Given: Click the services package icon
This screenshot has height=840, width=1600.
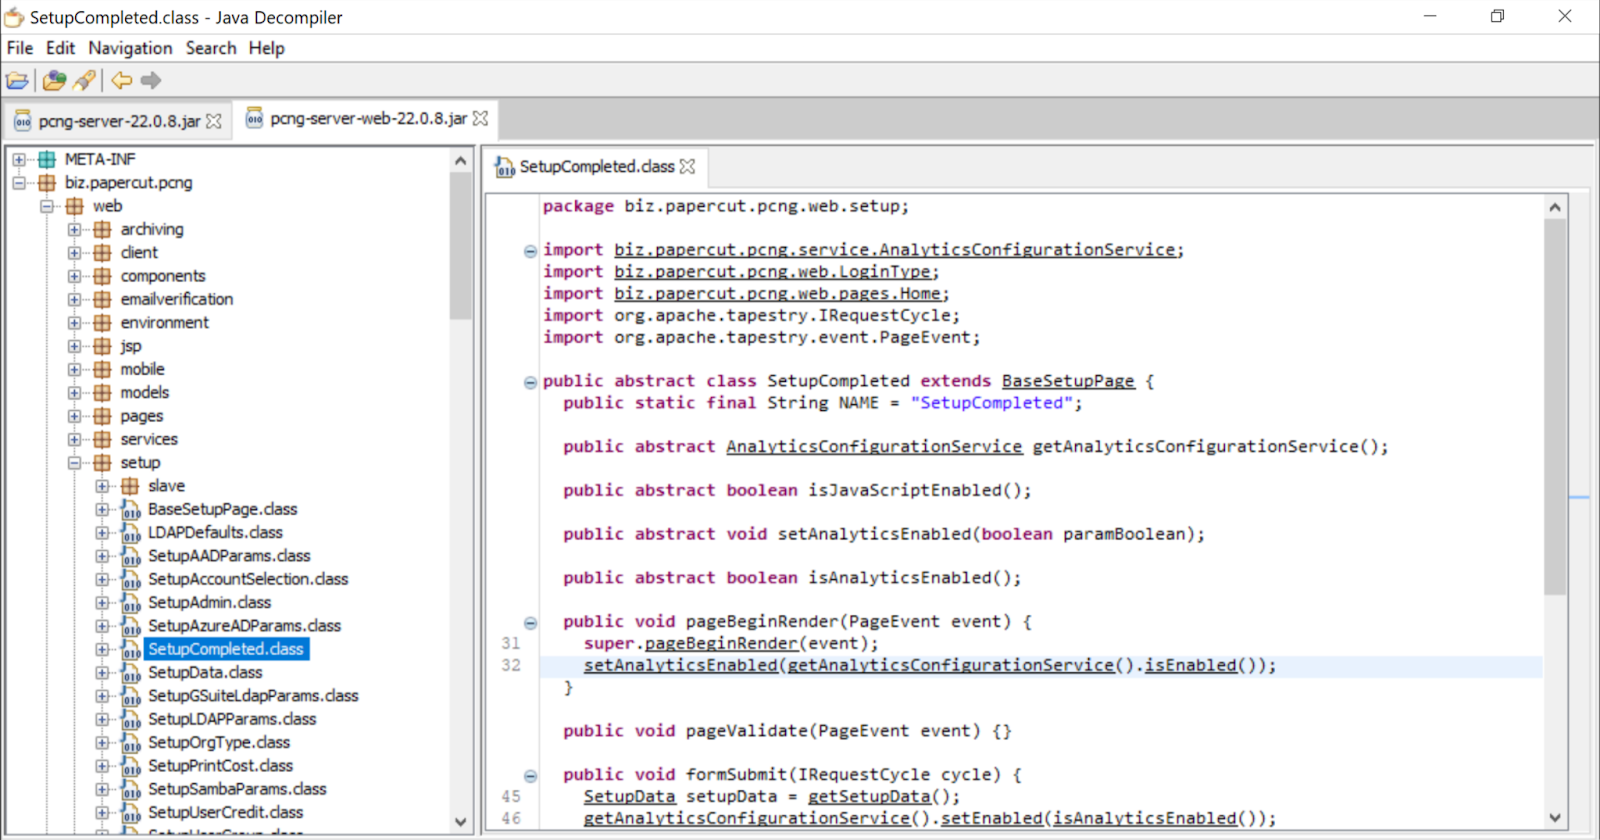Looking at the screenshot, I should pyautogui.click(x=102, y=439).
